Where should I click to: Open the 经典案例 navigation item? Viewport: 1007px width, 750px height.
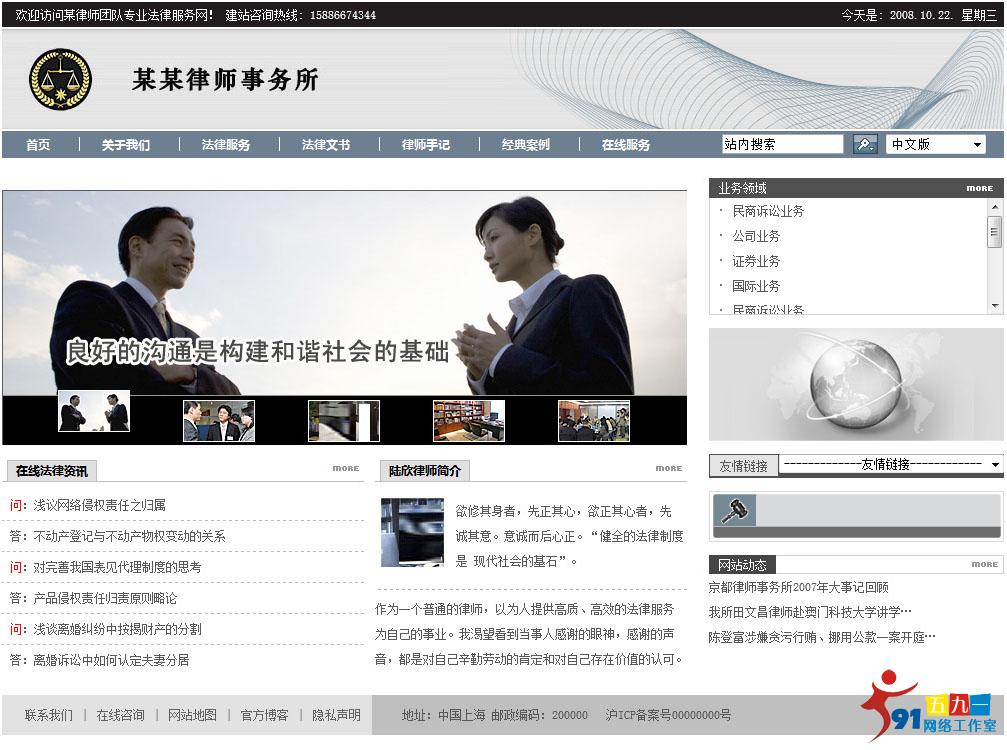[526, 145]
